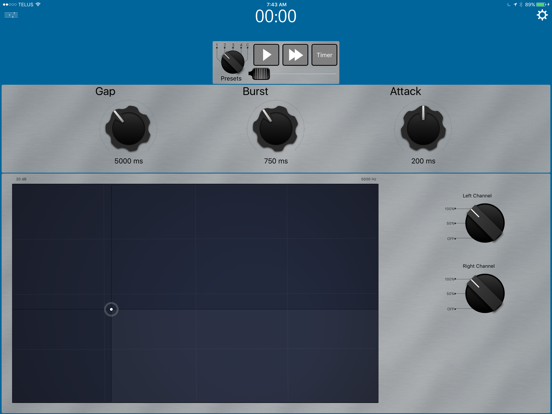Viewport: 552px width, 414px height.
Task: Click the 20 dB axis label
Action: pyautogui.click(x=21, y=179)
